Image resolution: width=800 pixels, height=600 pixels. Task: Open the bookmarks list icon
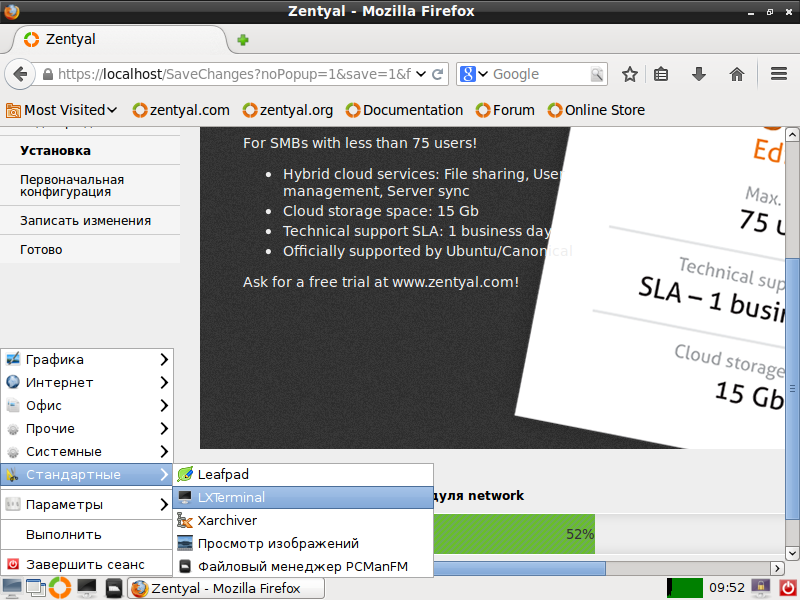click(x=661, y=74)
